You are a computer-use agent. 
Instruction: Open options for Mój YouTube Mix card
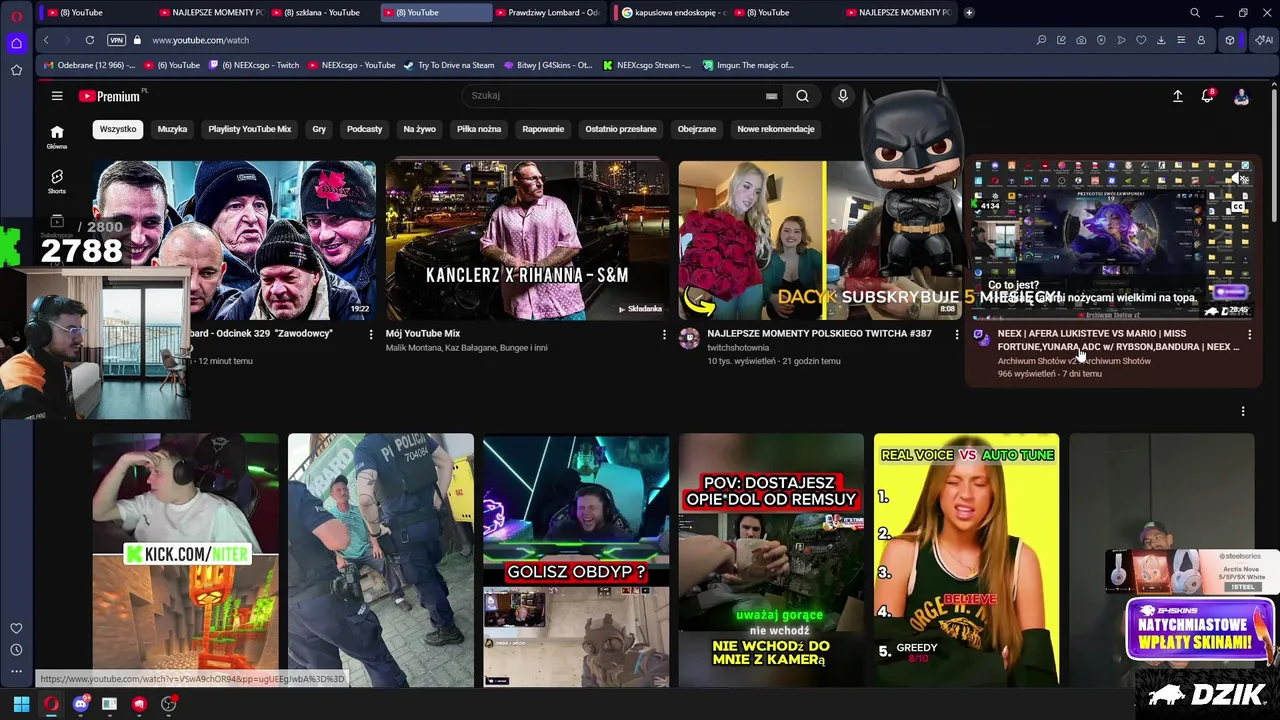coord(664,334)
